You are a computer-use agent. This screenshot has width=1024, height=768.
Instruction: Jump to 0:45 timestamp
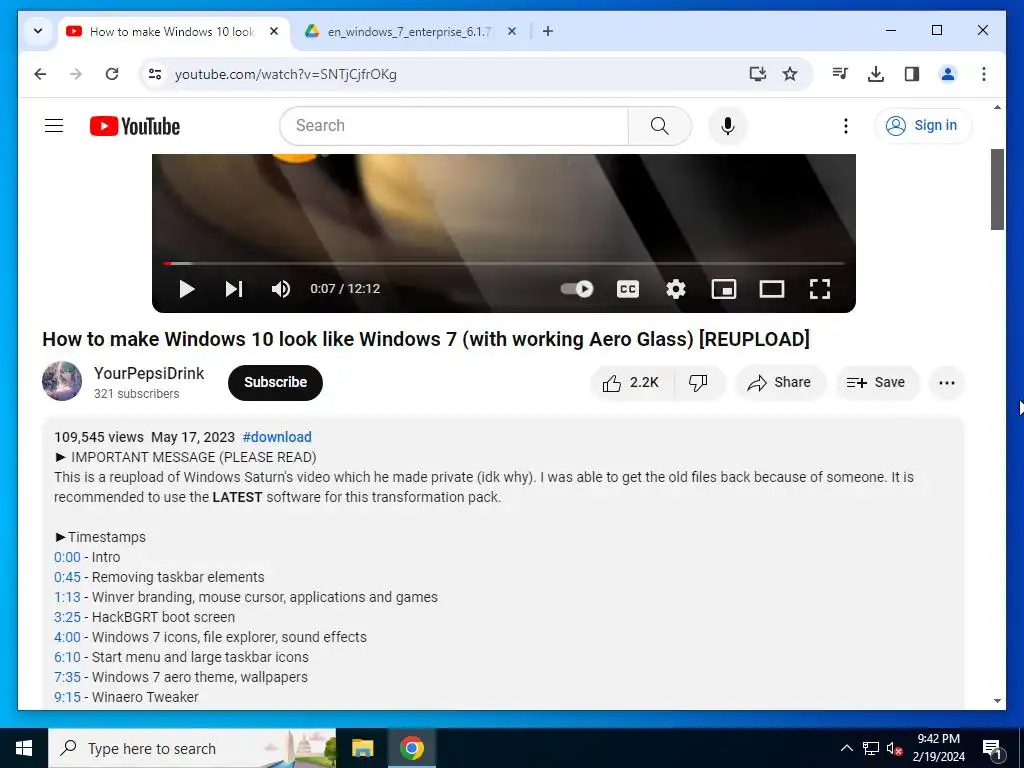click(67, 577)
